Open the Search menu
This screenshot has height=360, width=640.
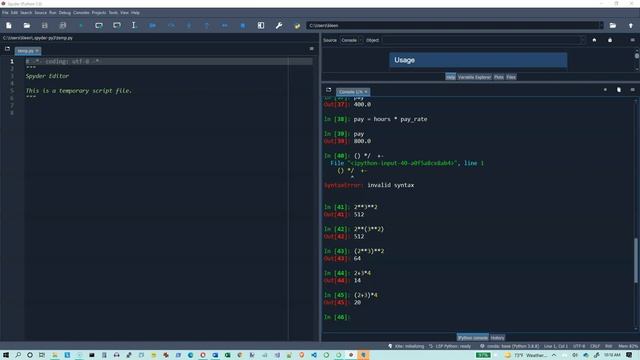(26, 13)
